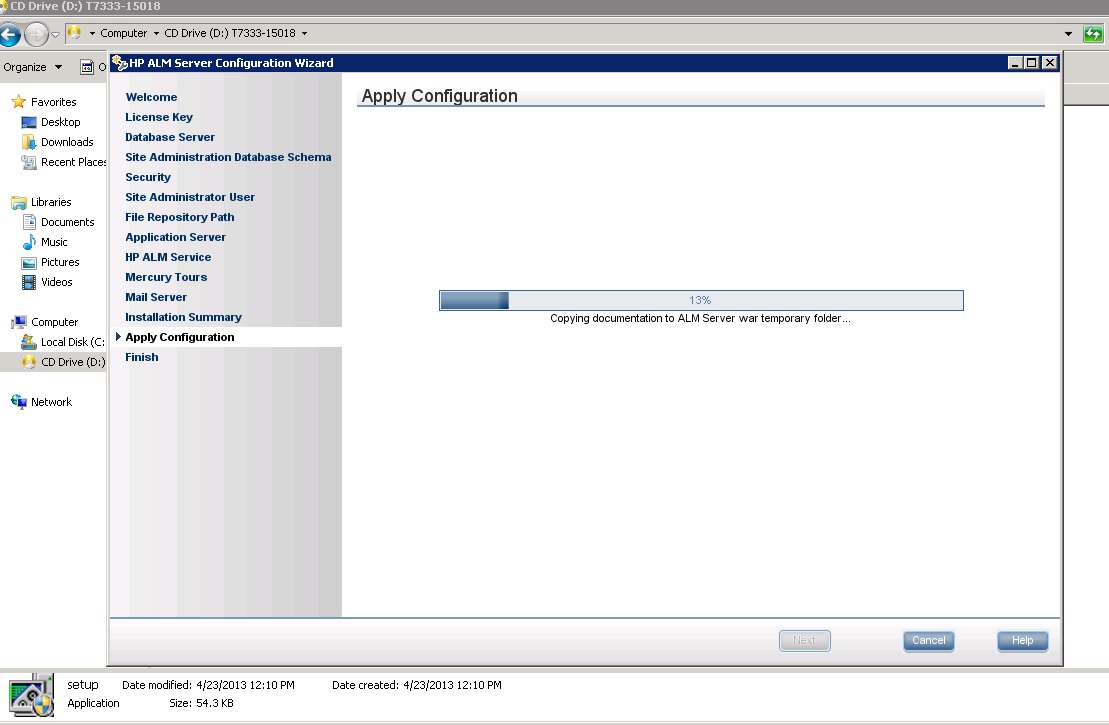Click the 'setup' file name in details pane

tap(83, 685)
